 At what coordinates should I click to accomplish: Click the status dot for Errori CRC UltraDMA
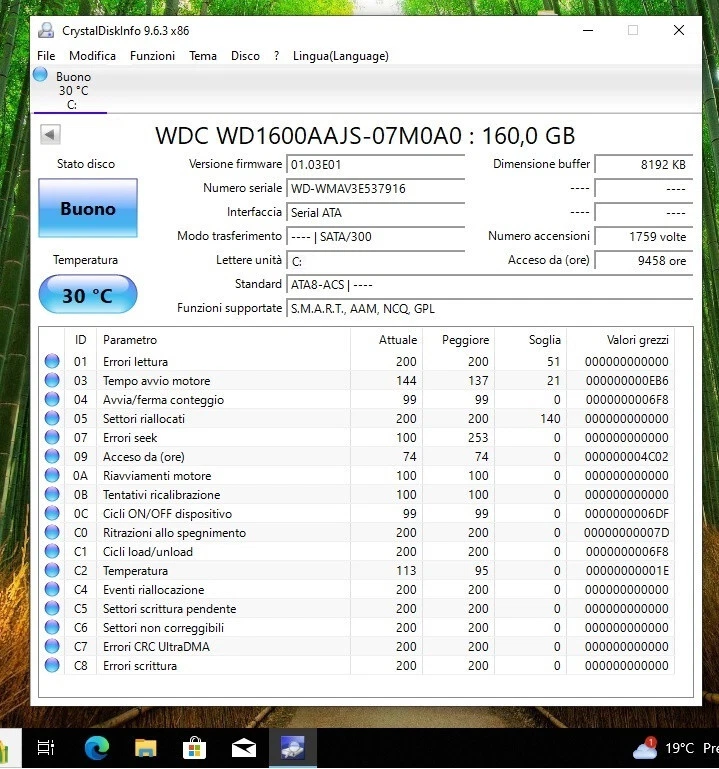[52, 646]
